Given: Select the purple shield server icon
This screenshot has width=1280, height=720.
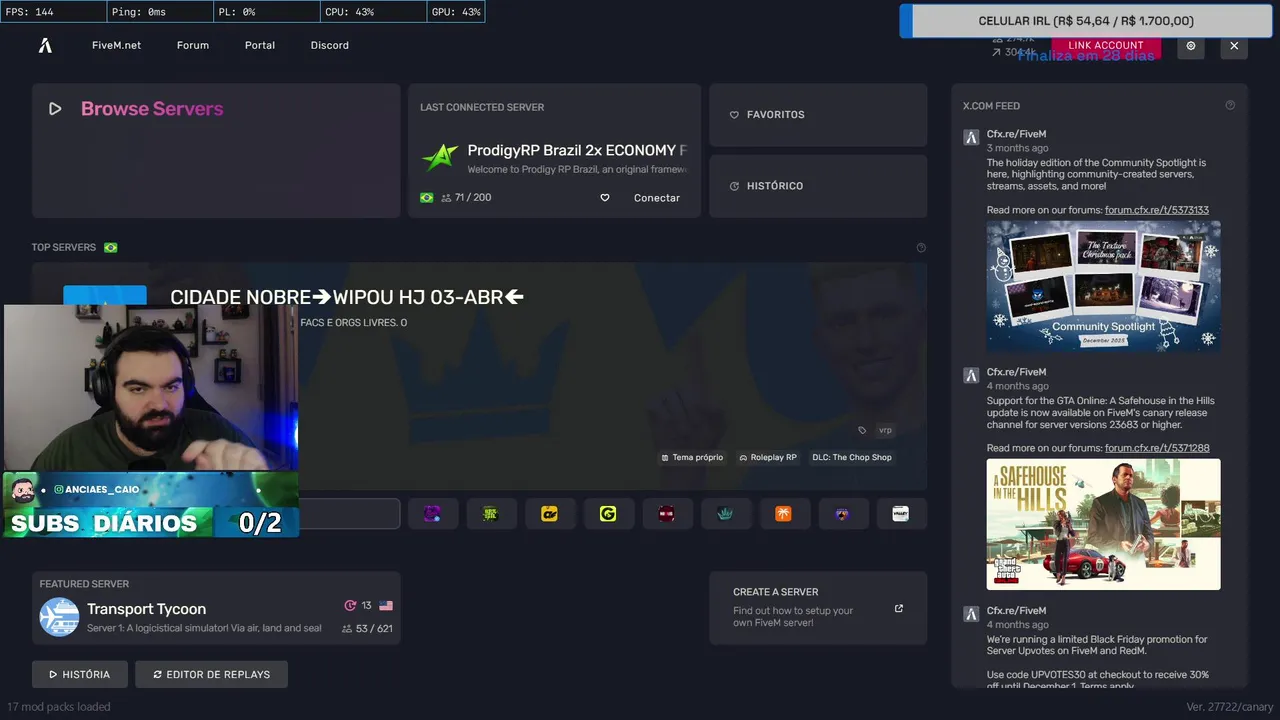Looking at the screenshot, I should coord(843,514).
